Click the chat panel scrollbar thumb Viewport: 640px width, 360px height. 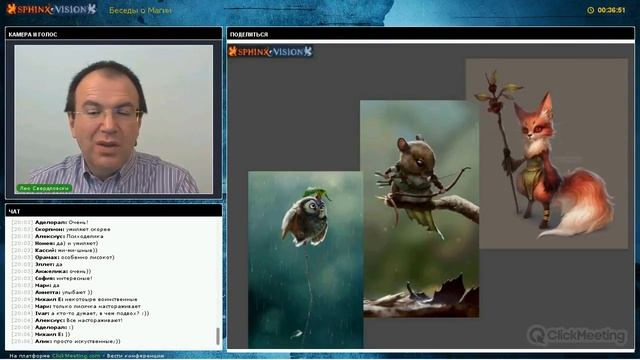click(218, 336)
